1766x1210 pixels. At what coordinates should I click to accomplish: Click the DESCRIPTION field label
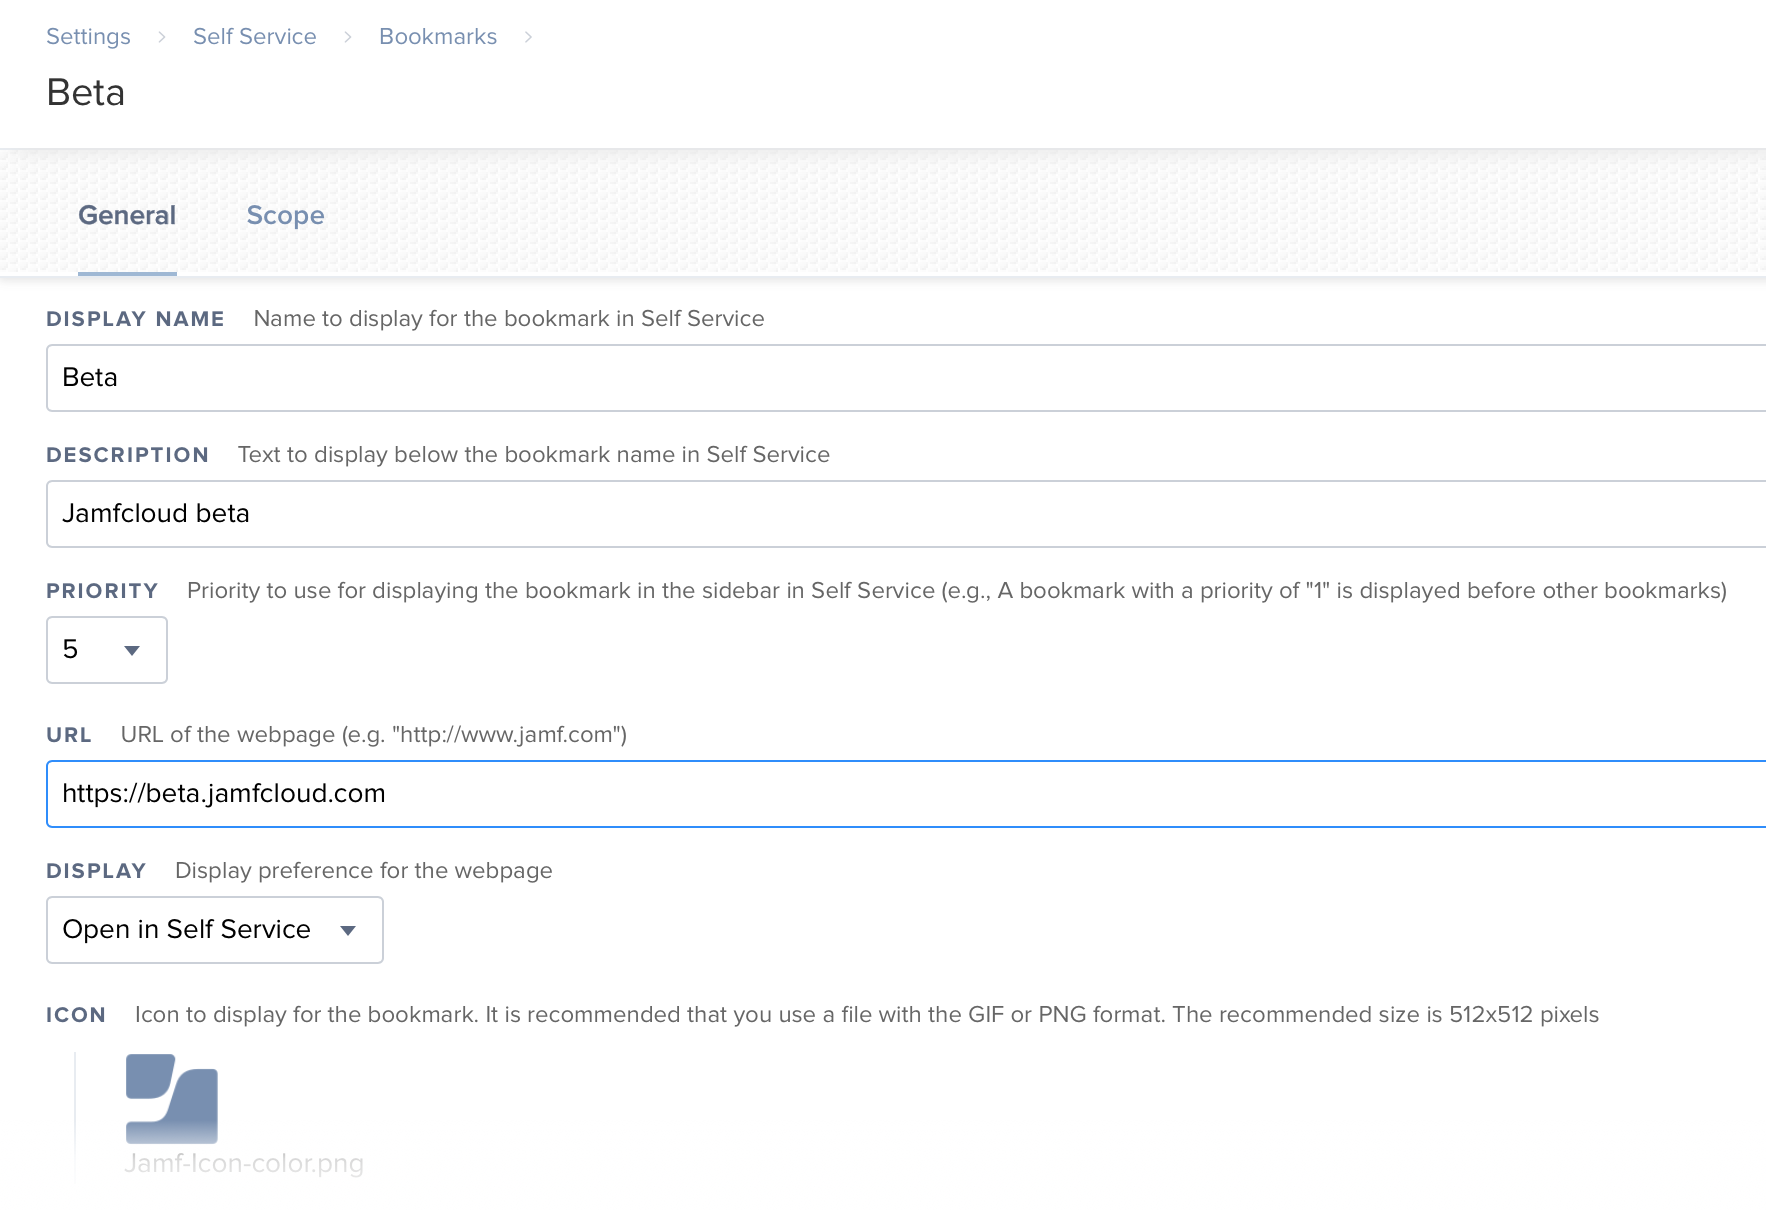(x=127, y=455)
